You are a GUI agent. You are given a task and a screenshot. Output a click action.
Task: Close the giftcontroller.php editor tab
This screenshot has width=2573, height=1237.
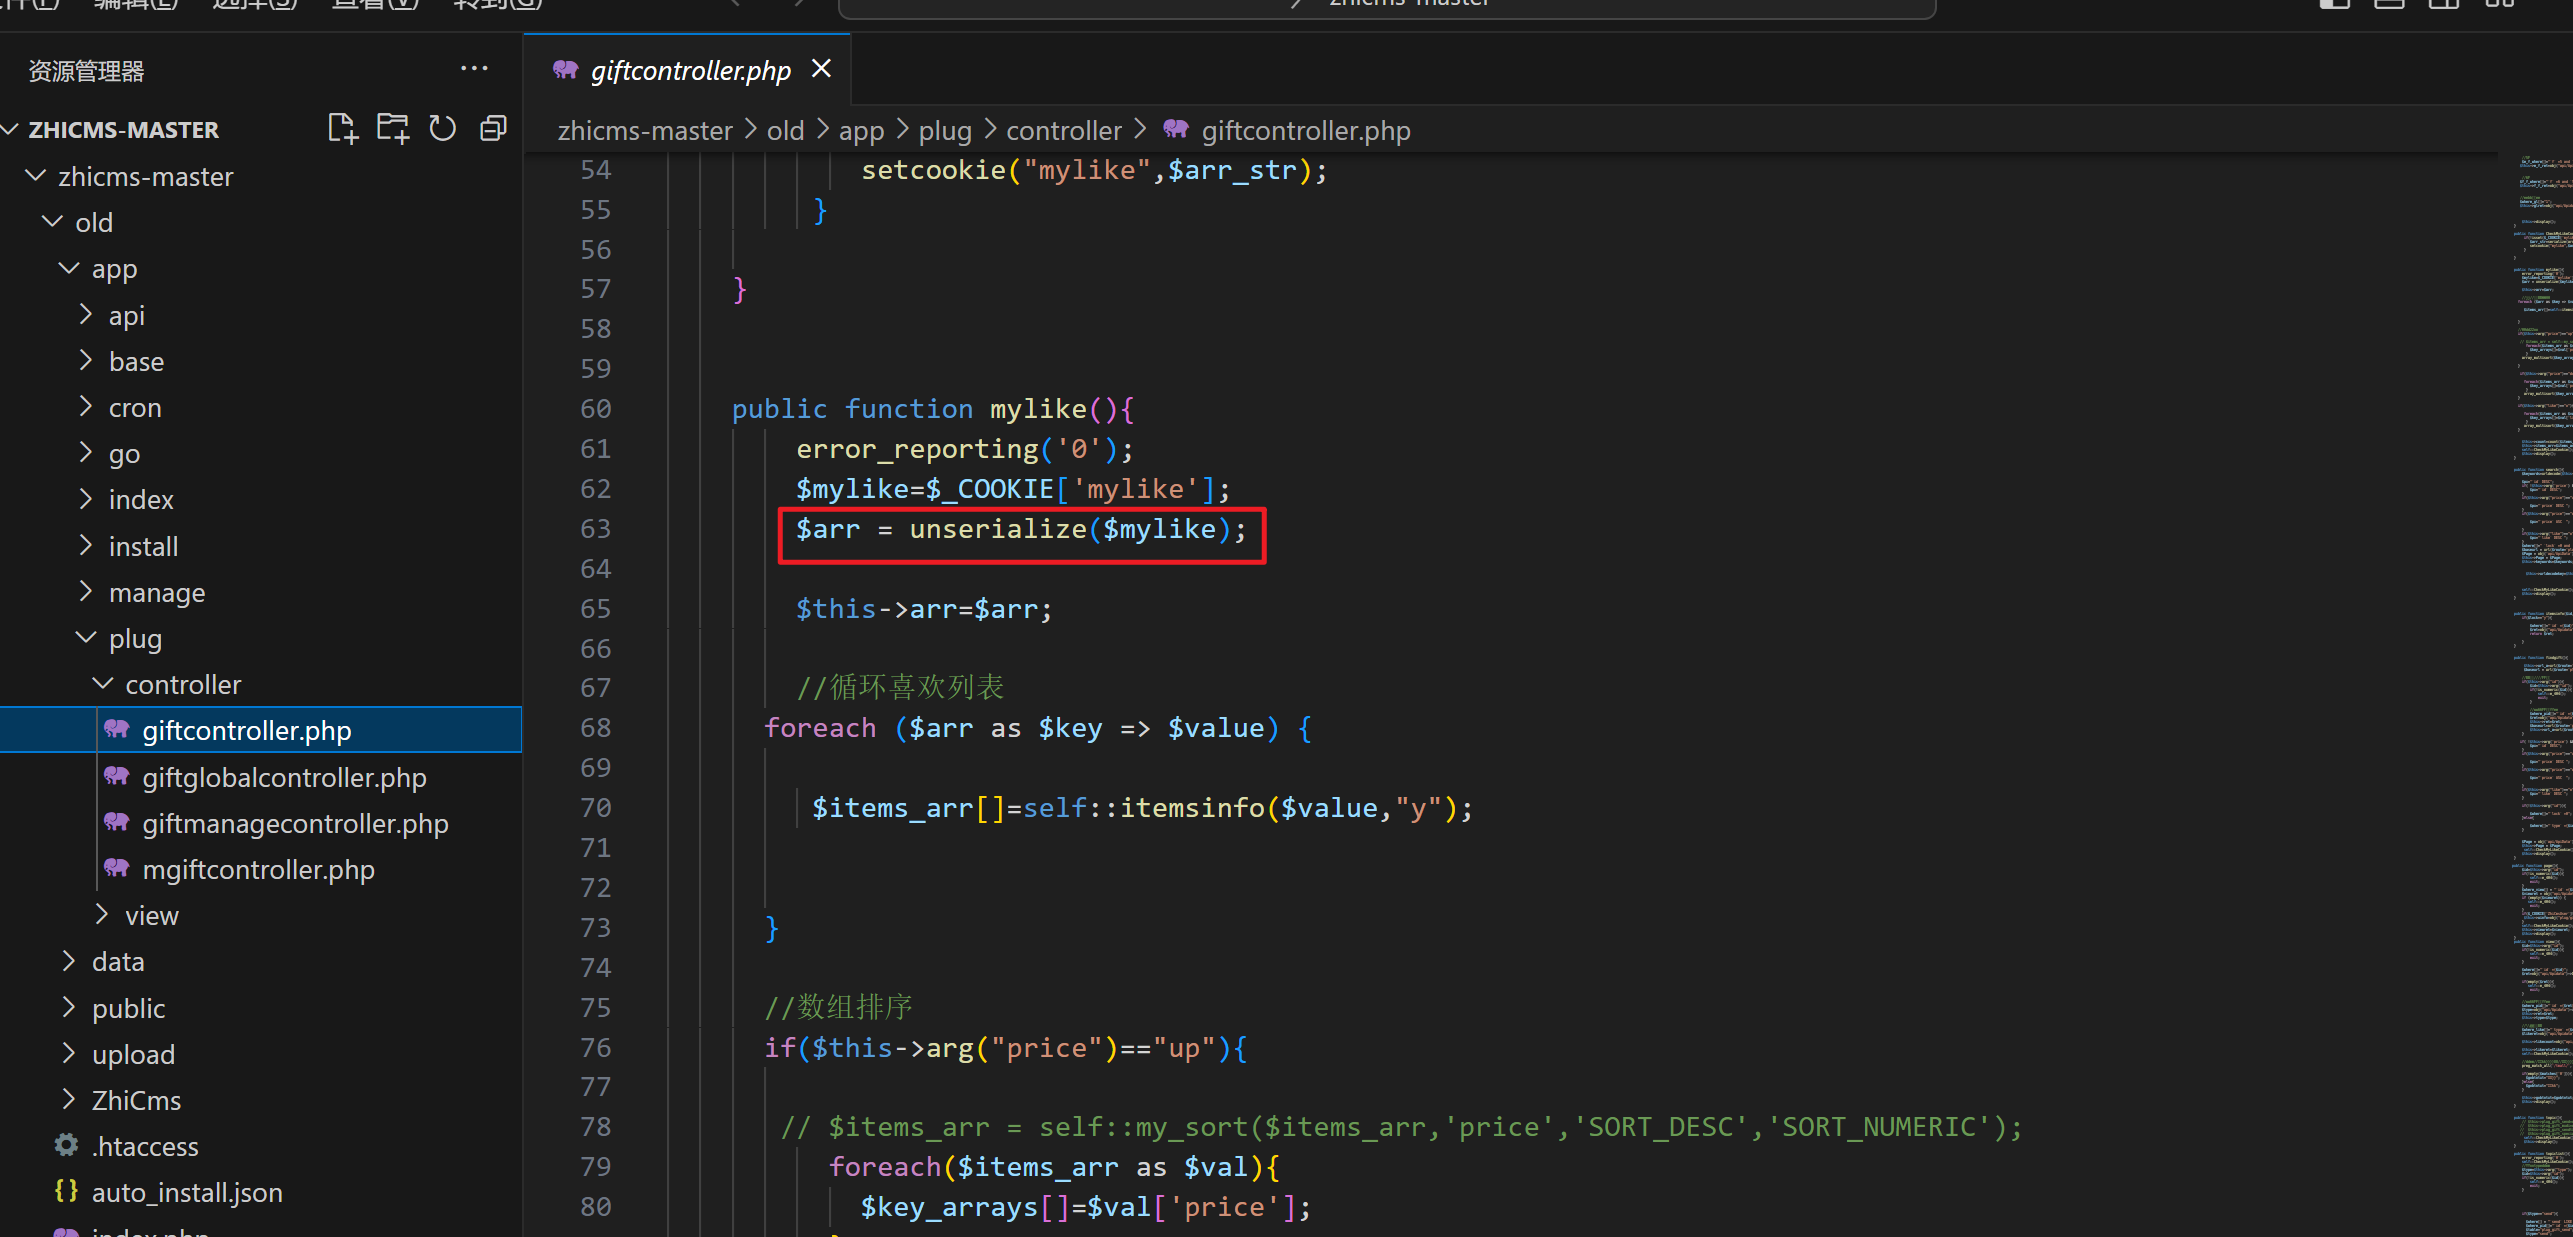pos(821,69)
